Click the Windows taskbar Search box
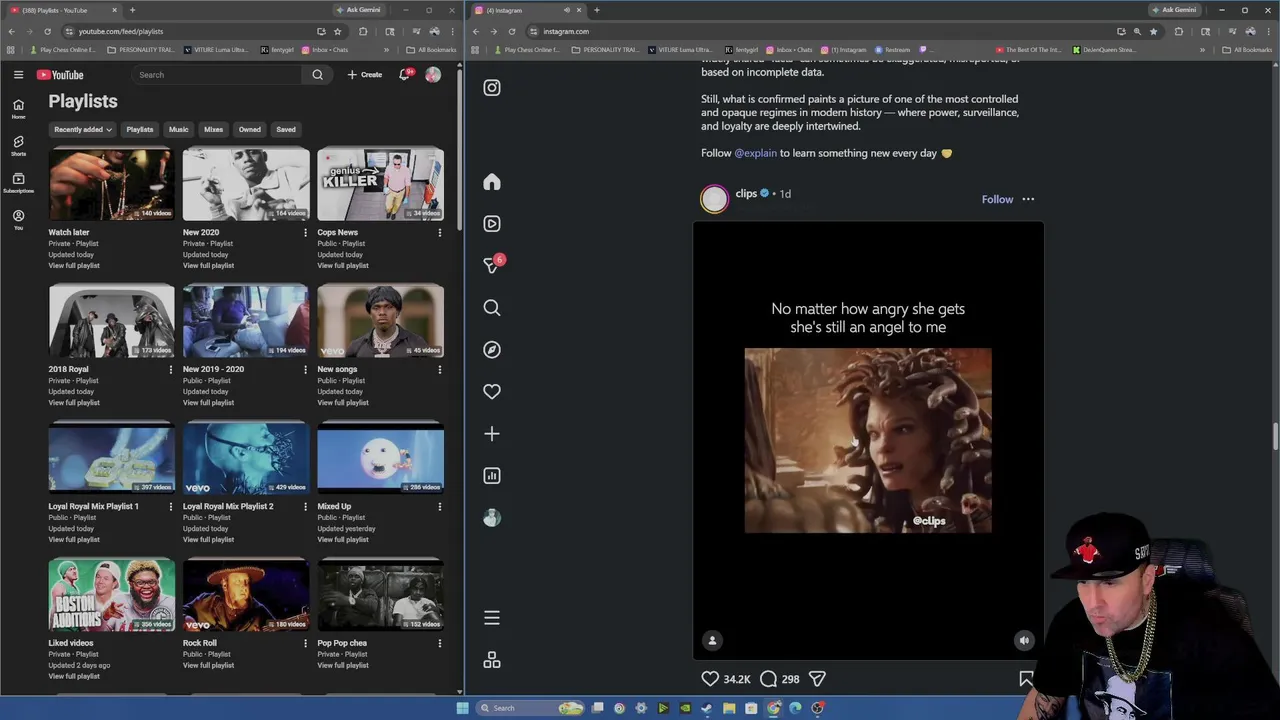This screenshot has width=1280, height=720. tap(530, 708)
